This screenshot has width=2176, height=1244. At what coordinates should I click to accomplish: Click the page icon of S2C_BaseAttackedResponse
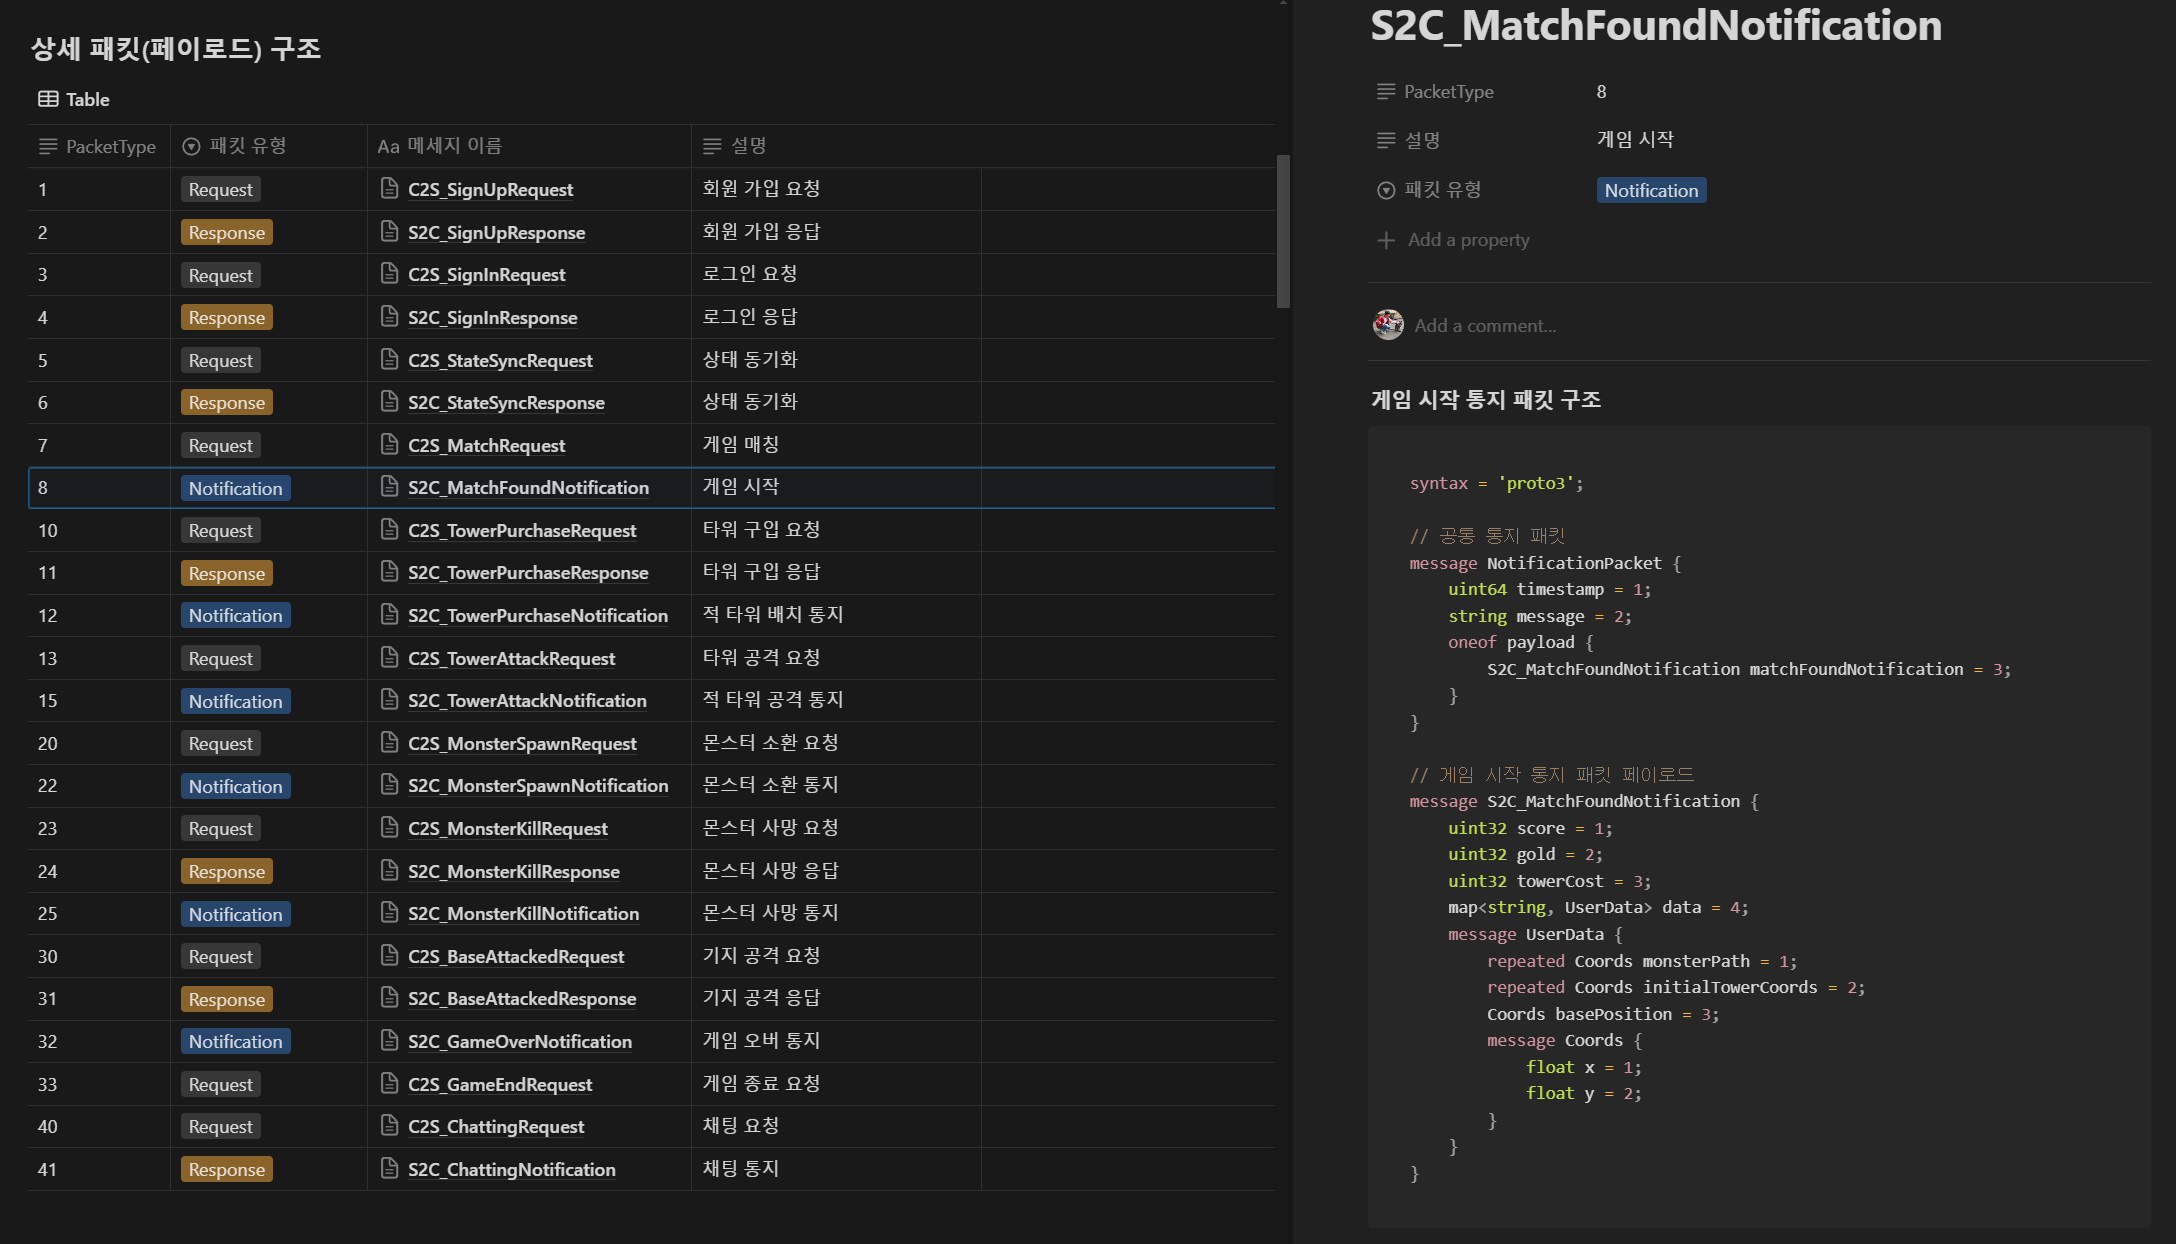(x=390, y=997)
